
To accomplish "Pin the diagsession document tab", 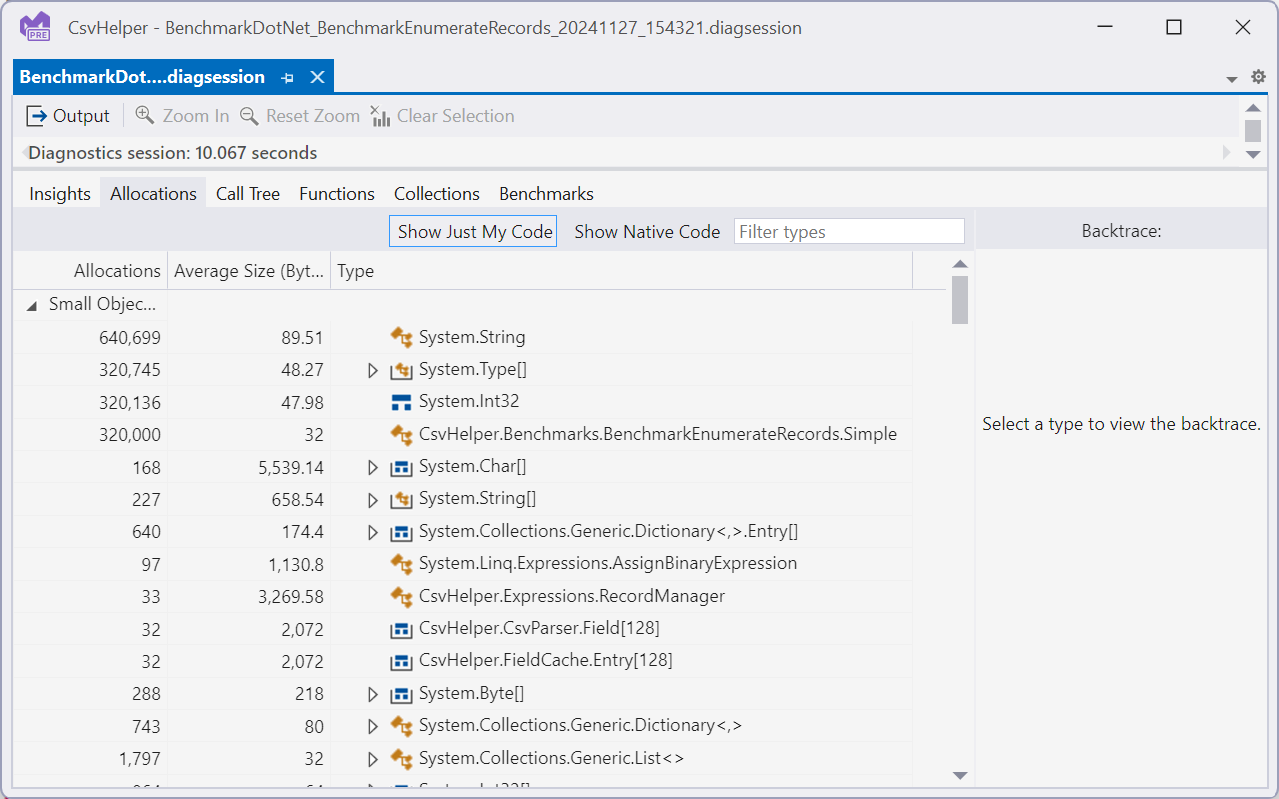I will click(288, 78).
